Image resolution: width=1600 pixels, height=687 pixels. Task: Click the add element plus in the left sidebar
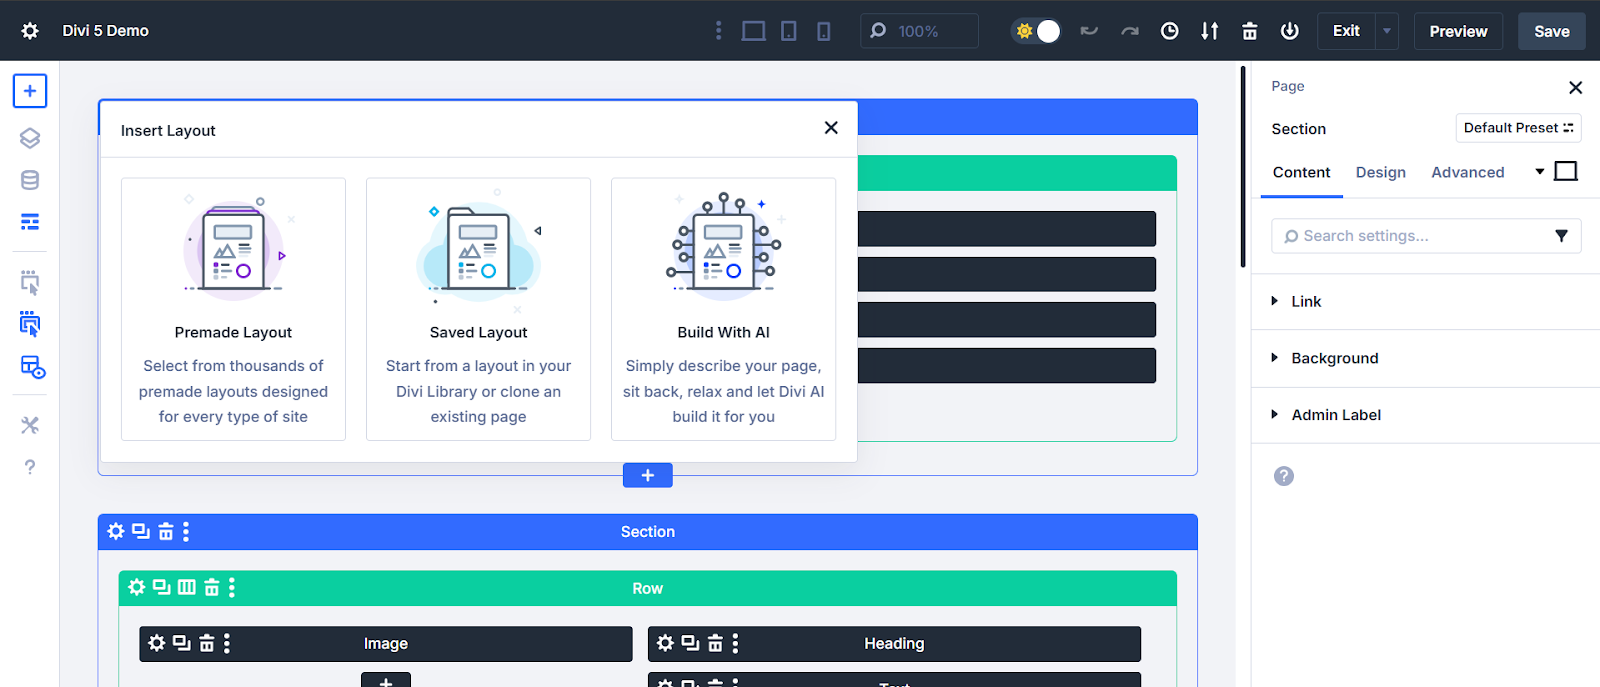(30, 91)
